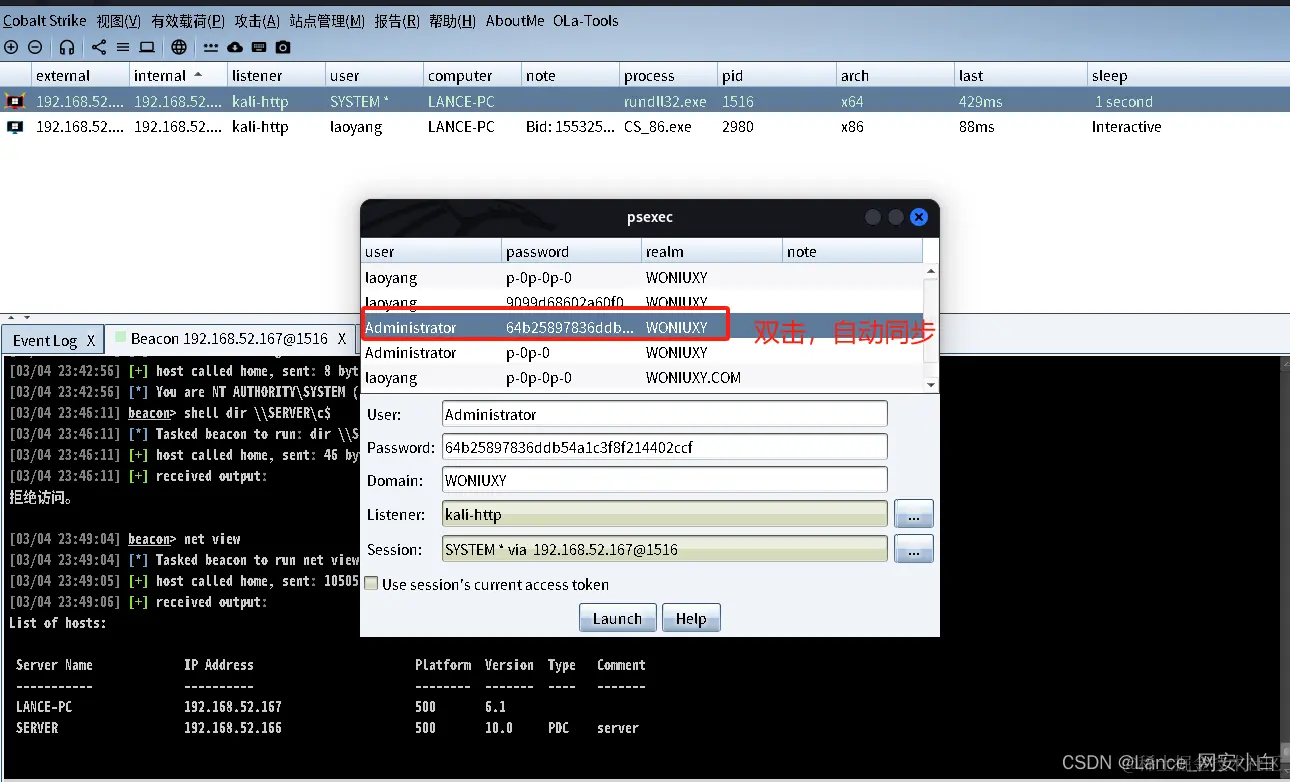Select top laoyang p-0p-0p-0 WONIUXY row
The height and width of the screenshot is (782, 1290).
tap(642, 277)
